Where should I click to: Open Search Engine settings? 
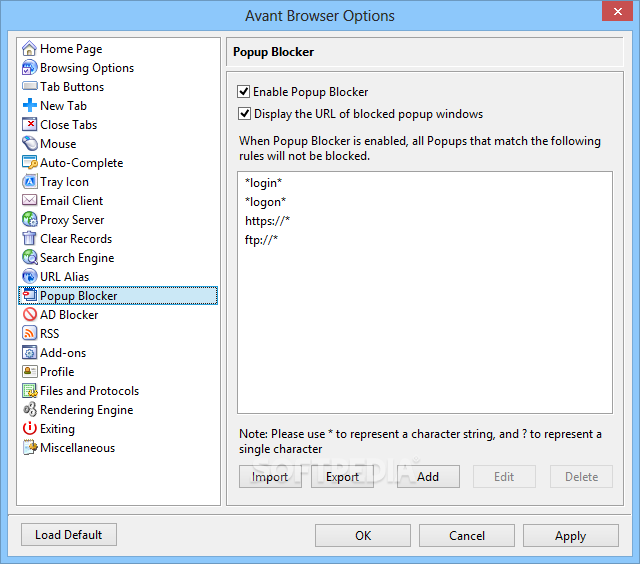click(77, 258)
